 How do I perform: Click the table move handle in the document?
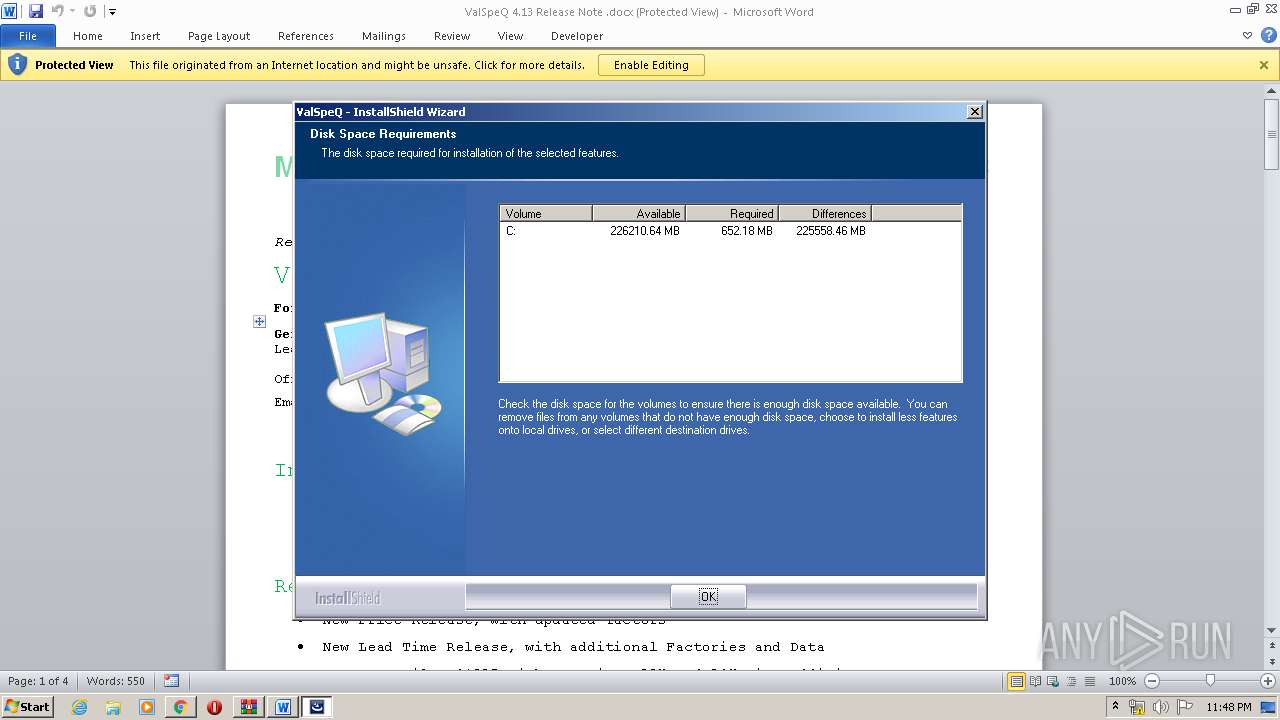click(x=259, y=322)
